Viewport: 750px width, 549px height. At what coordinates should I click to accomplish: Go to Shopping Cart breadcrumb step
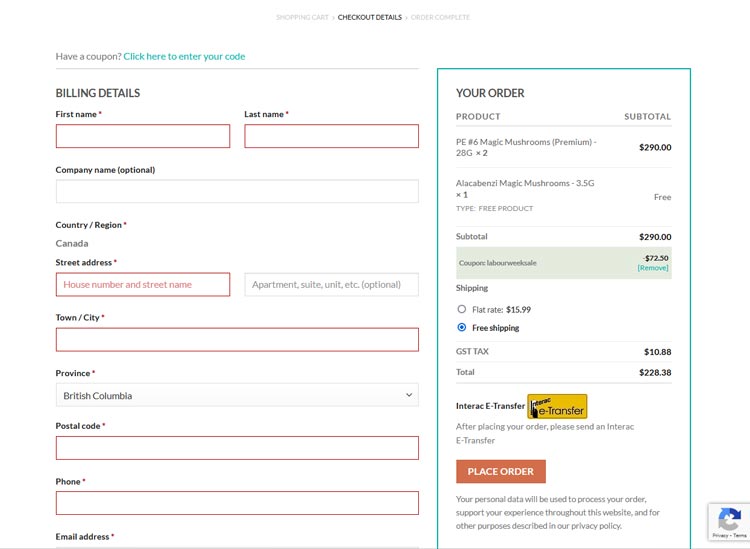tap(303, 17)
